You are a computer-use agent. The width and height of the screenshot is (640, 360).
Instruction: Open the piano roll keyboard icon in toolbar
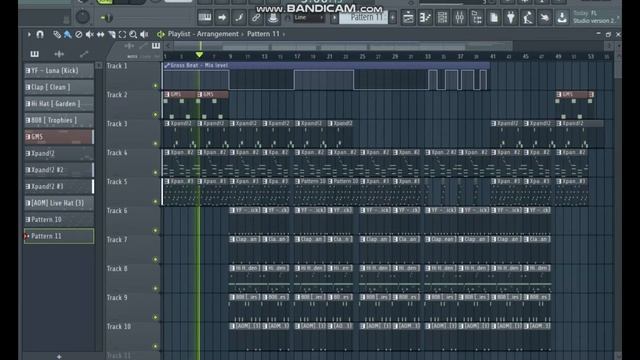[x=204, y=18]
